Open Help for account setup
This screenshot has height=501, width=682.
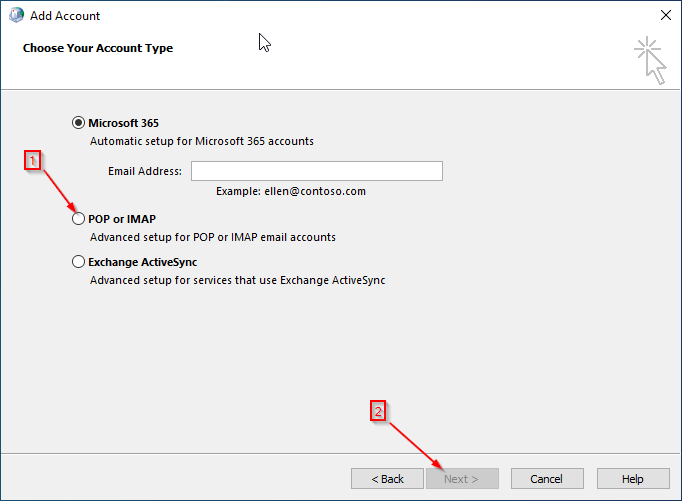click(633, 479)
